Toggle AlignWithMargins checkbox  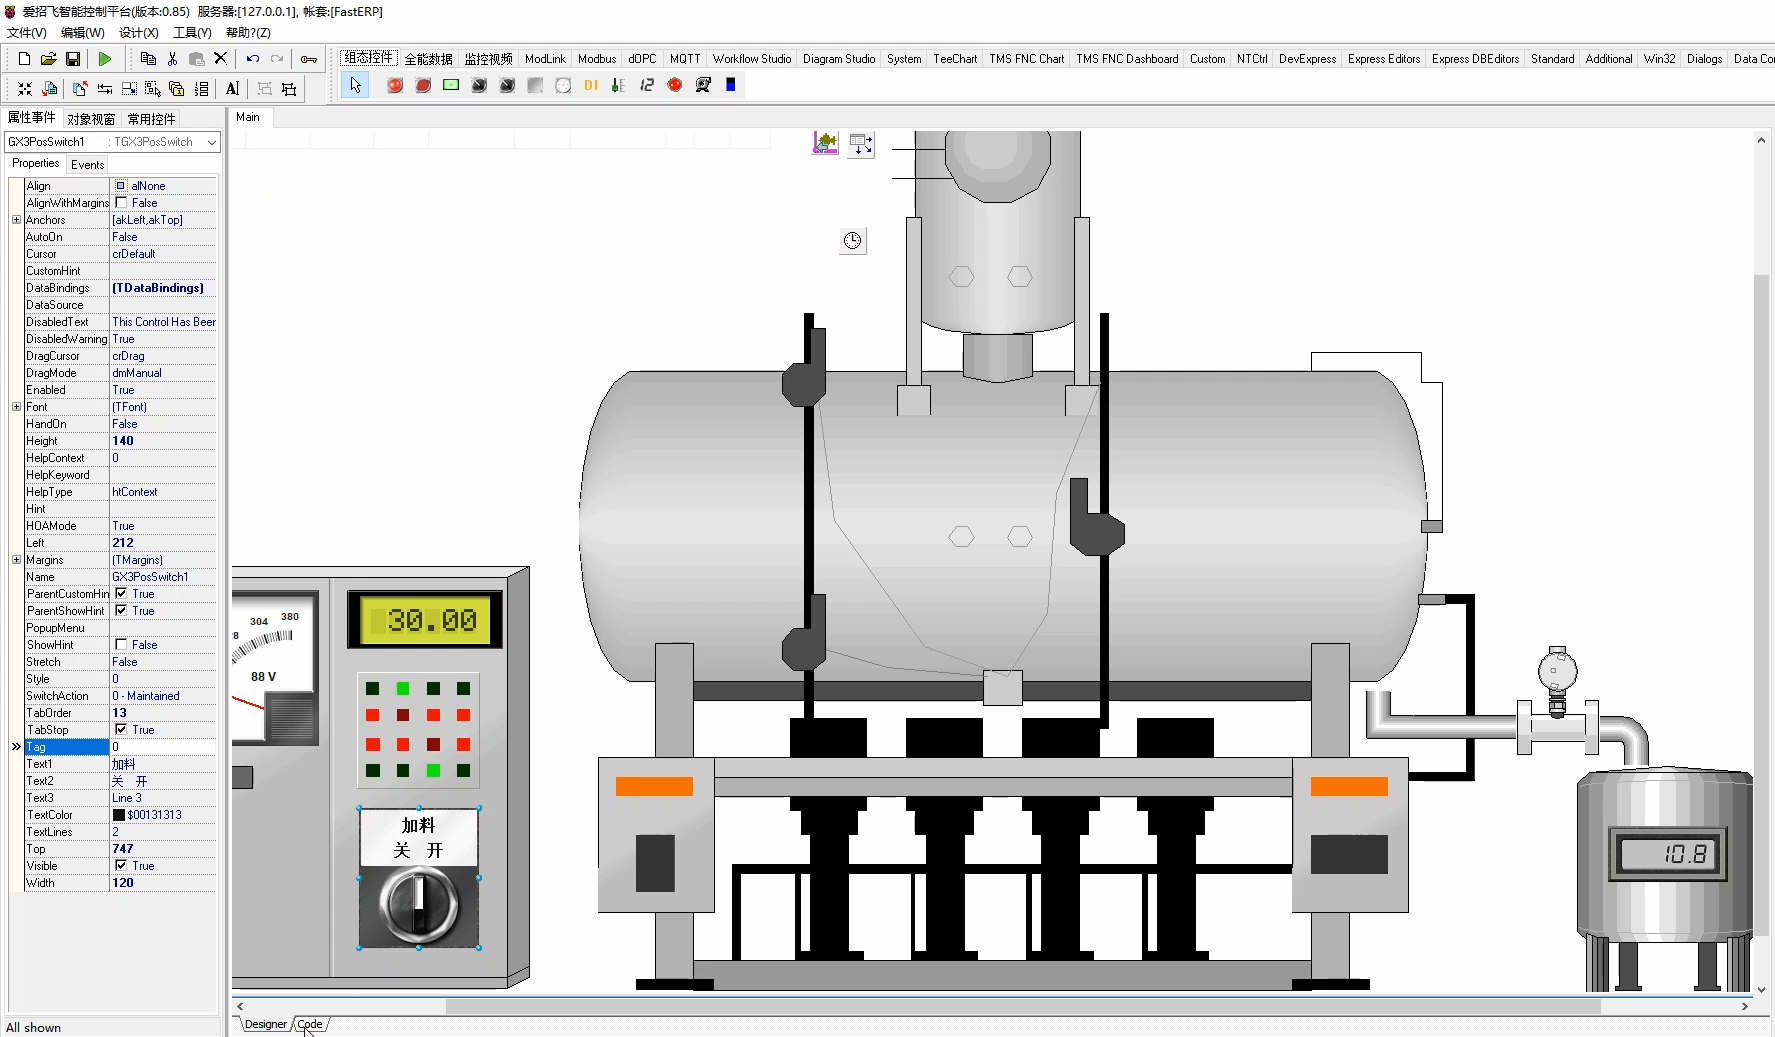click(121, 202)
